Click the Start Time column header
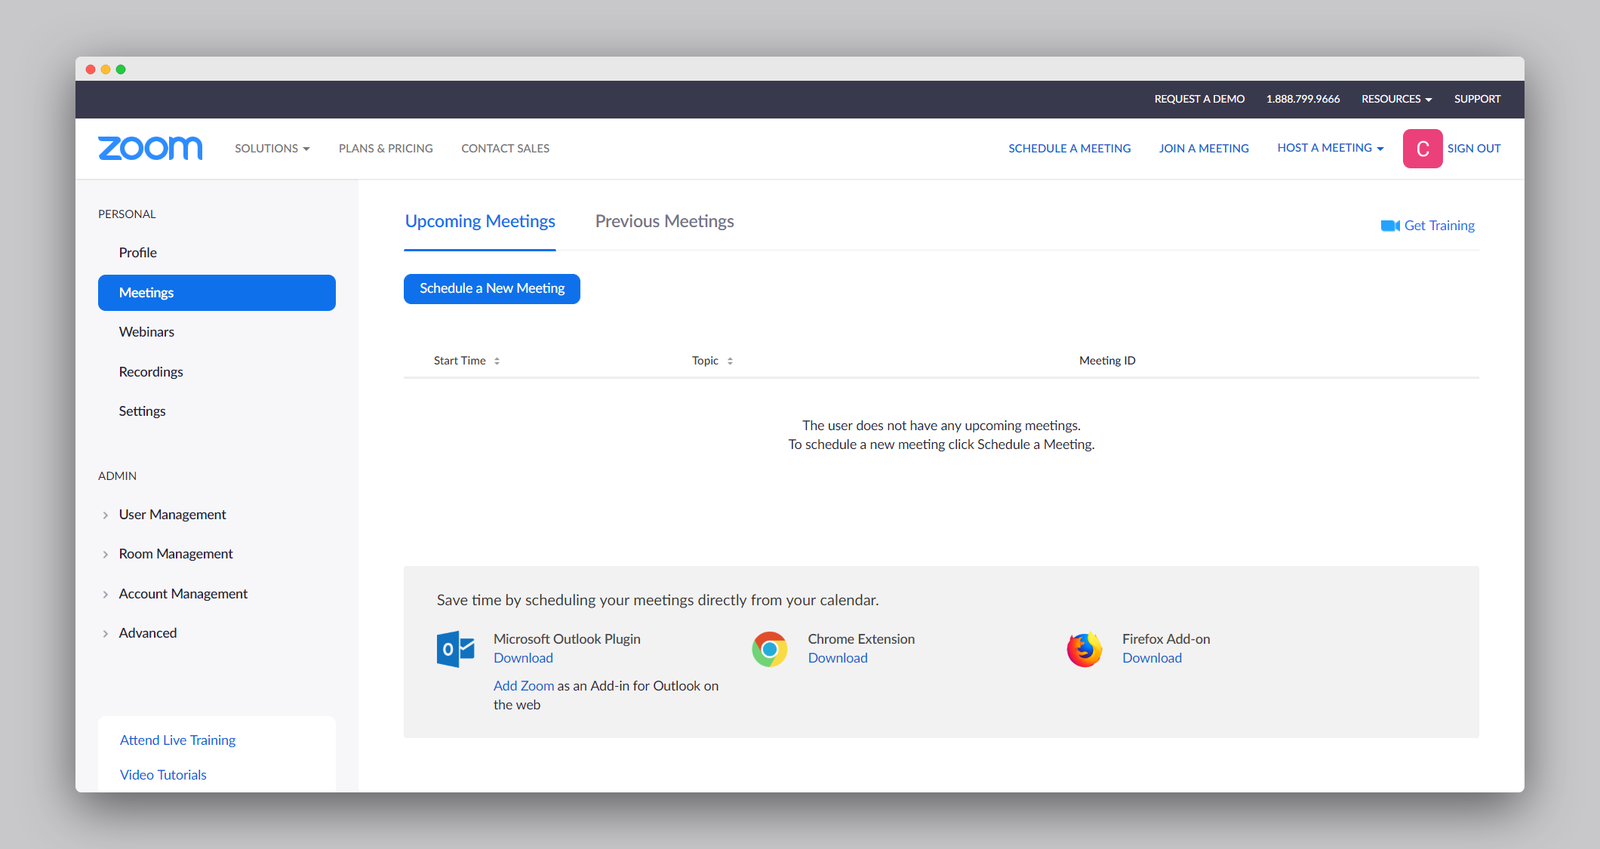 tap(460, 361)
